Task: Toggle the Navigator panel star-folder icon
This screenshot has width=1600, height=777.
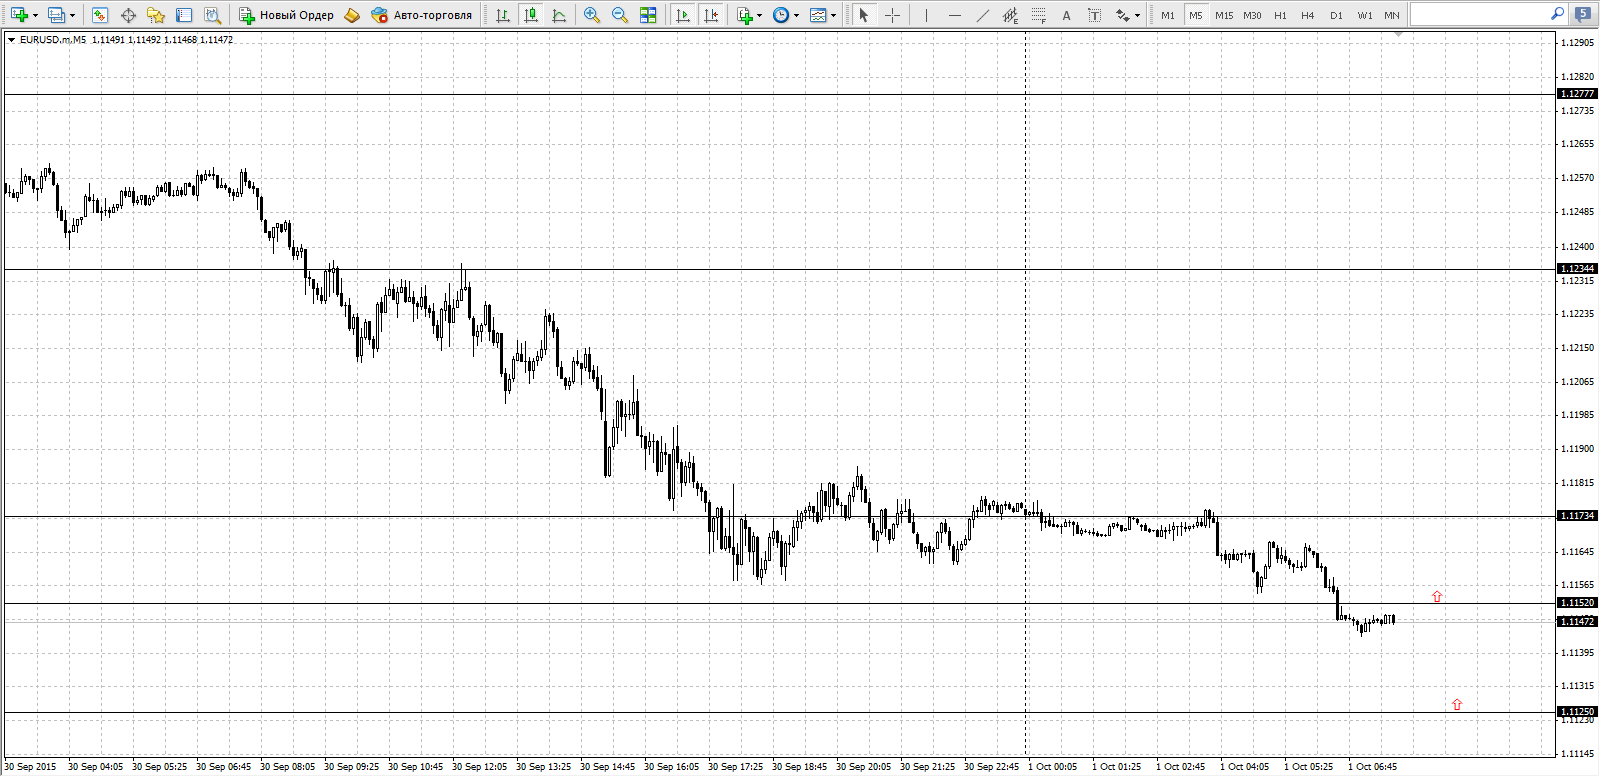Action: point(156,15)
